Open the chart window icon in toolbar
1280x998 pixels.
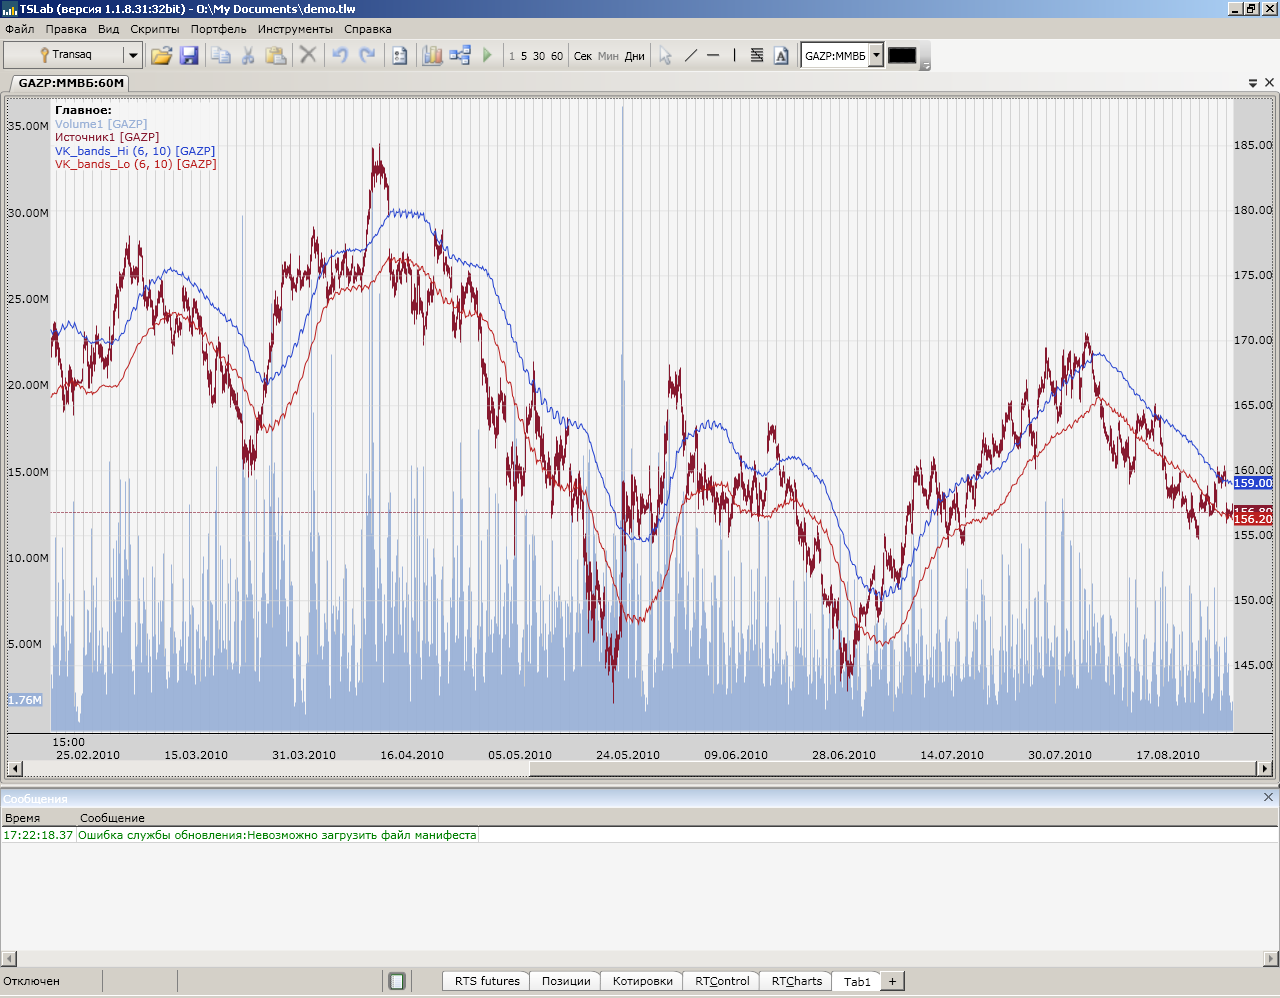[432, 56]
